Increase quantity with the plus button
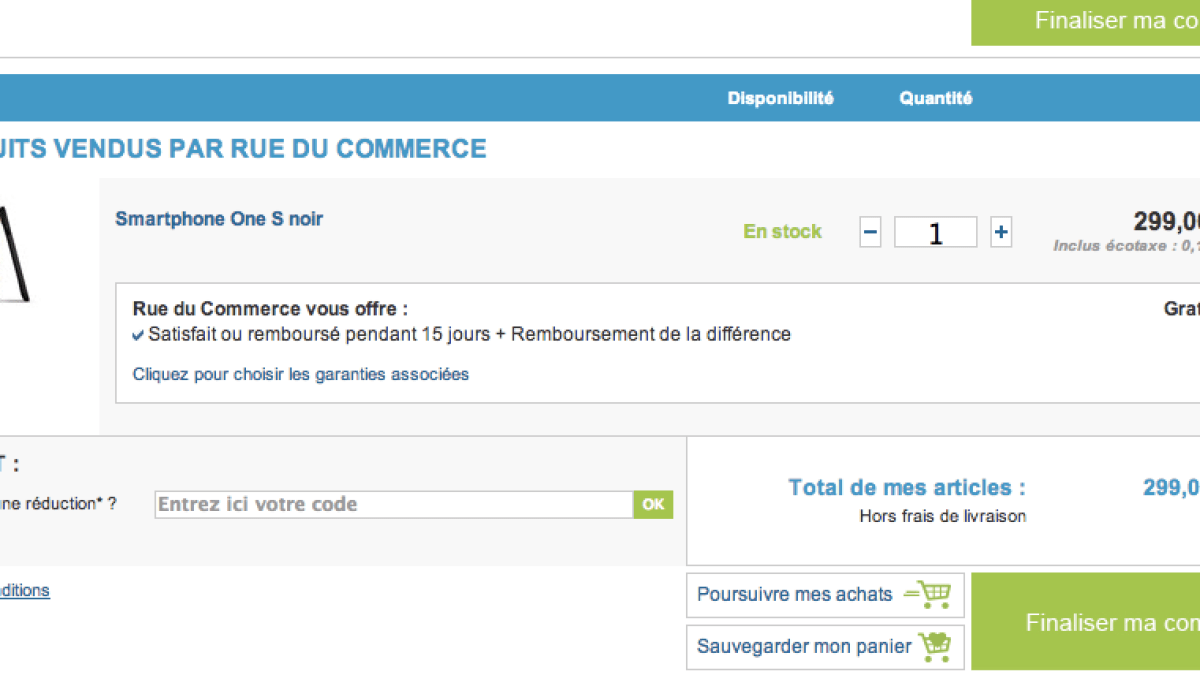Image resolution: width=1200 pixels, height=675 pixels. (1000, 233)
